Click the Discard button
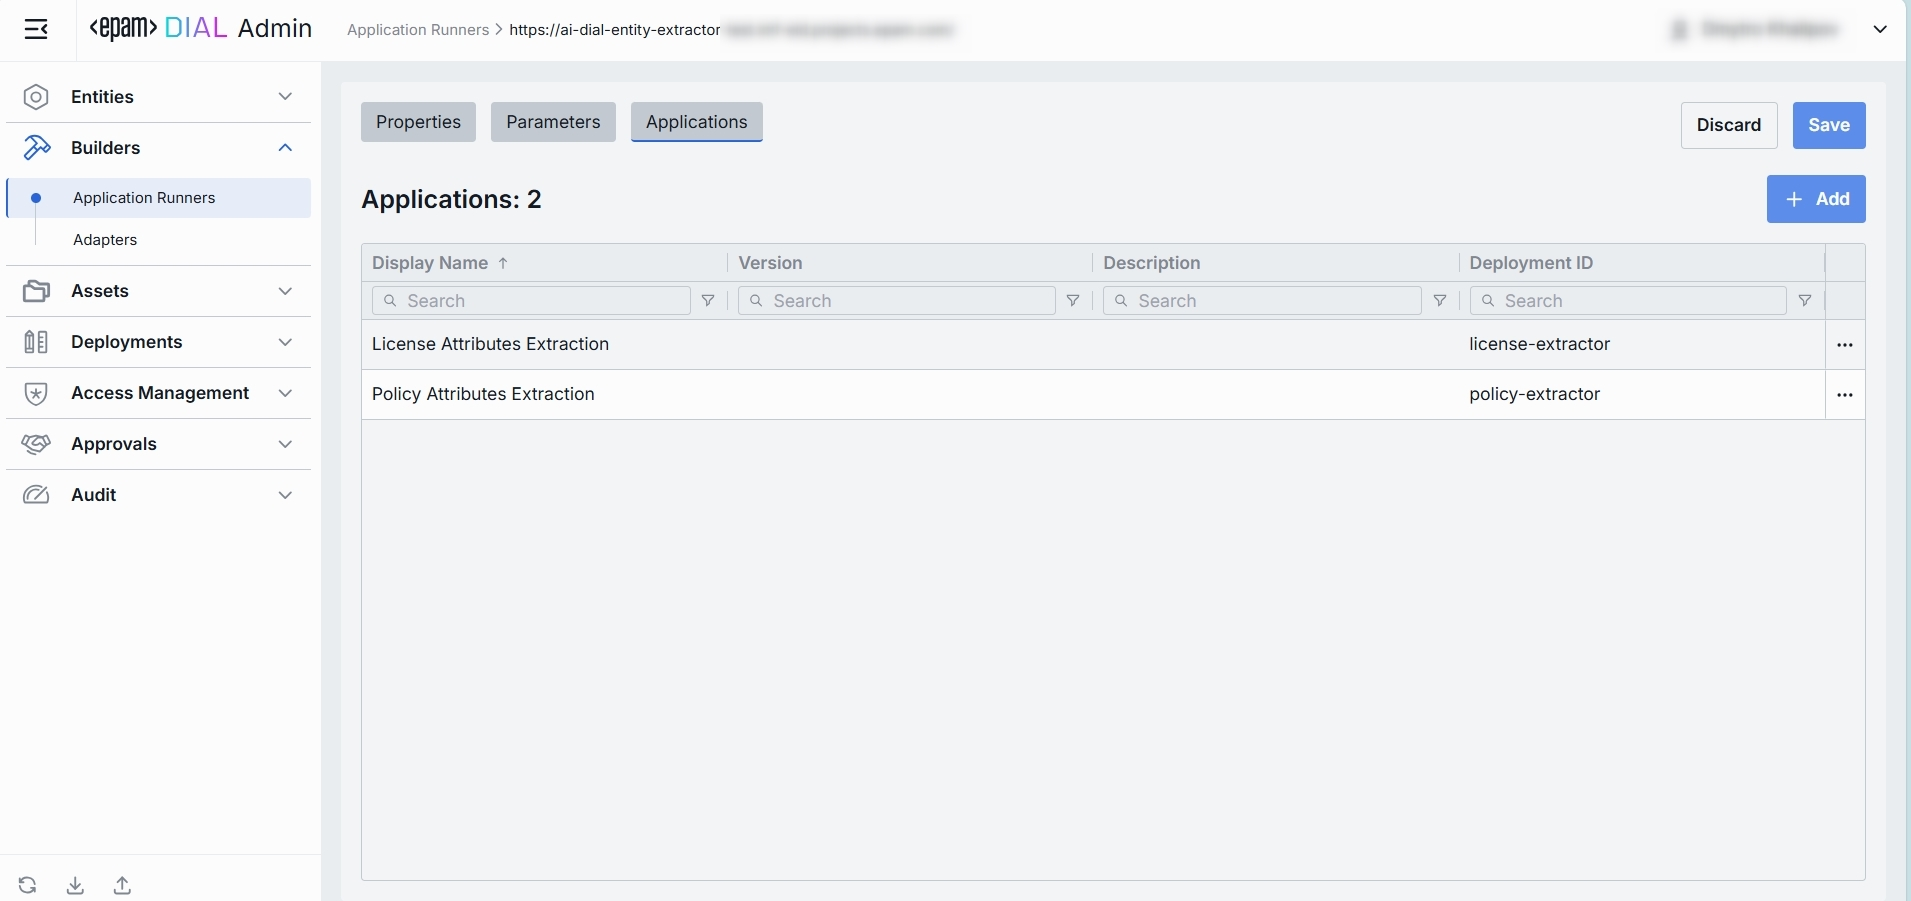Image resolution: width=1911 pixels, height=901 pixels. (1729, 125)
